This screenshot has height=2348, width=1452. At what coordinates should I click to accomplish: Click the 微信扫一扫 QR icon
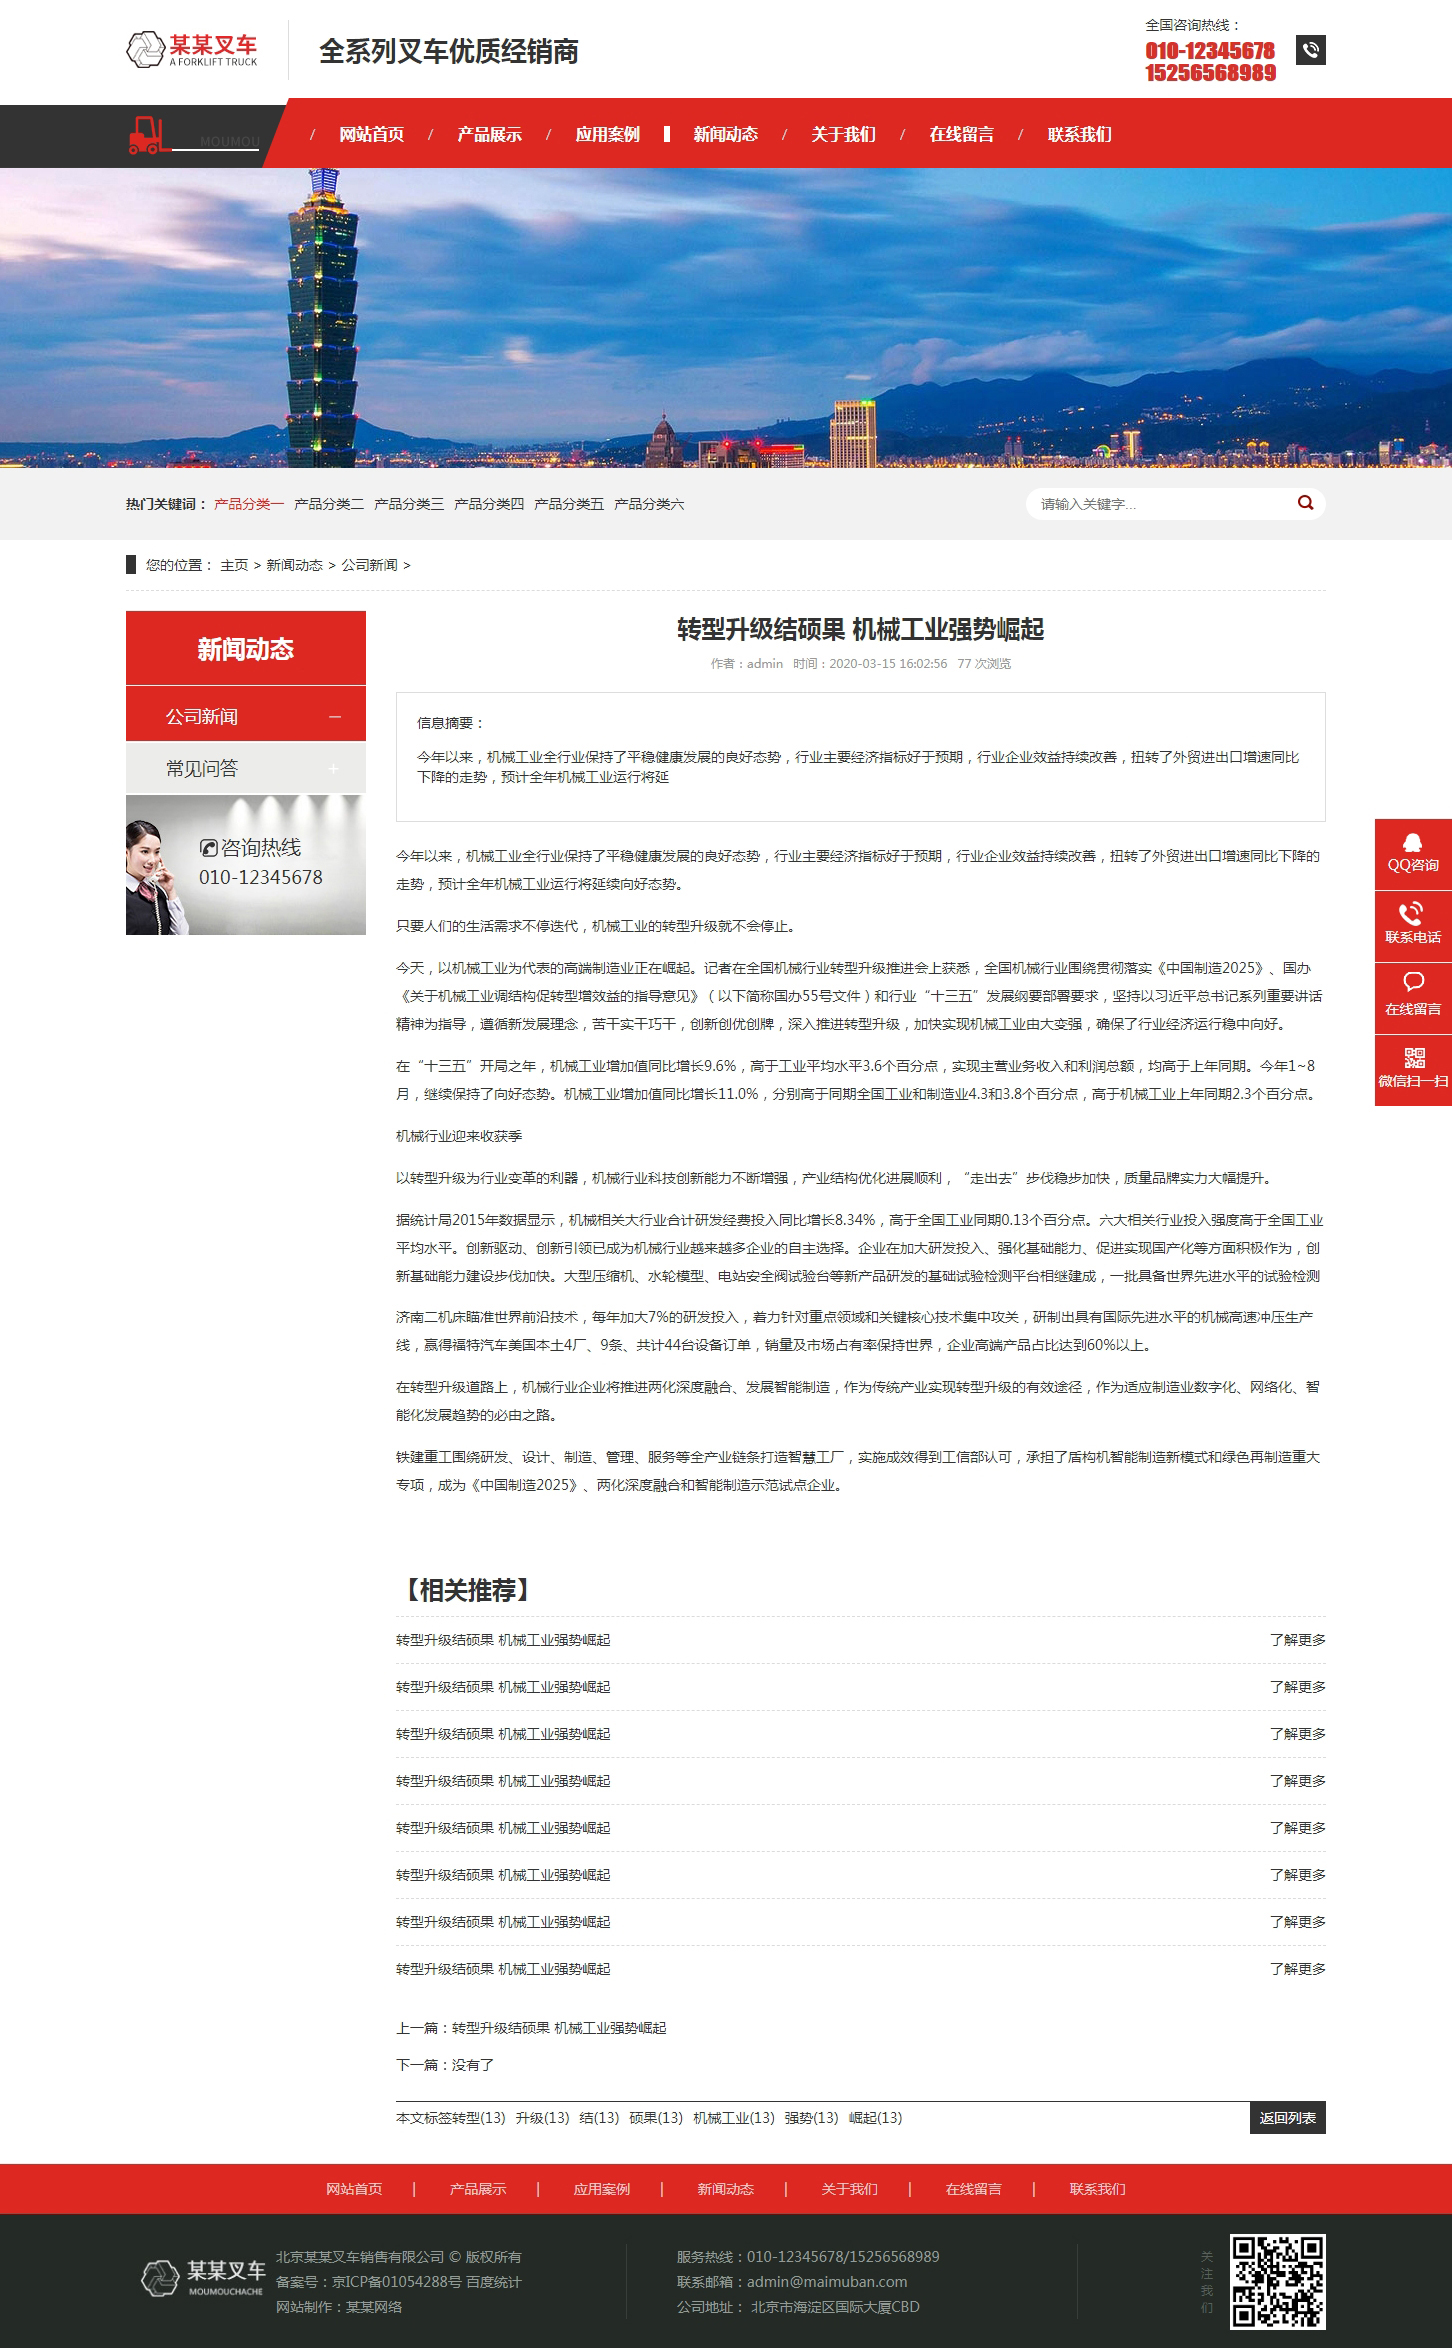[1412, 1058]
